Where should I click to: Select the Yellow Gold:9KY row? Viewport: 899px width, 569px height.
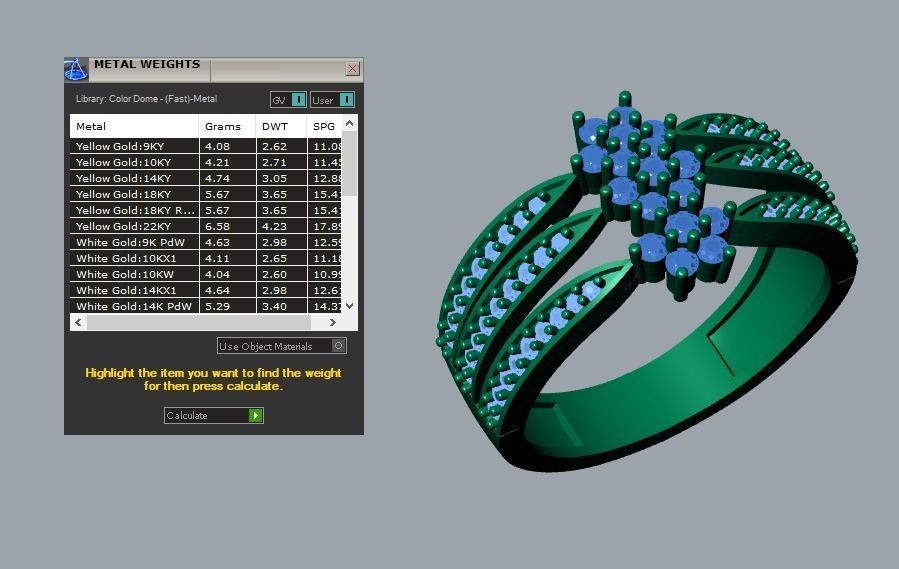point(206,146)
